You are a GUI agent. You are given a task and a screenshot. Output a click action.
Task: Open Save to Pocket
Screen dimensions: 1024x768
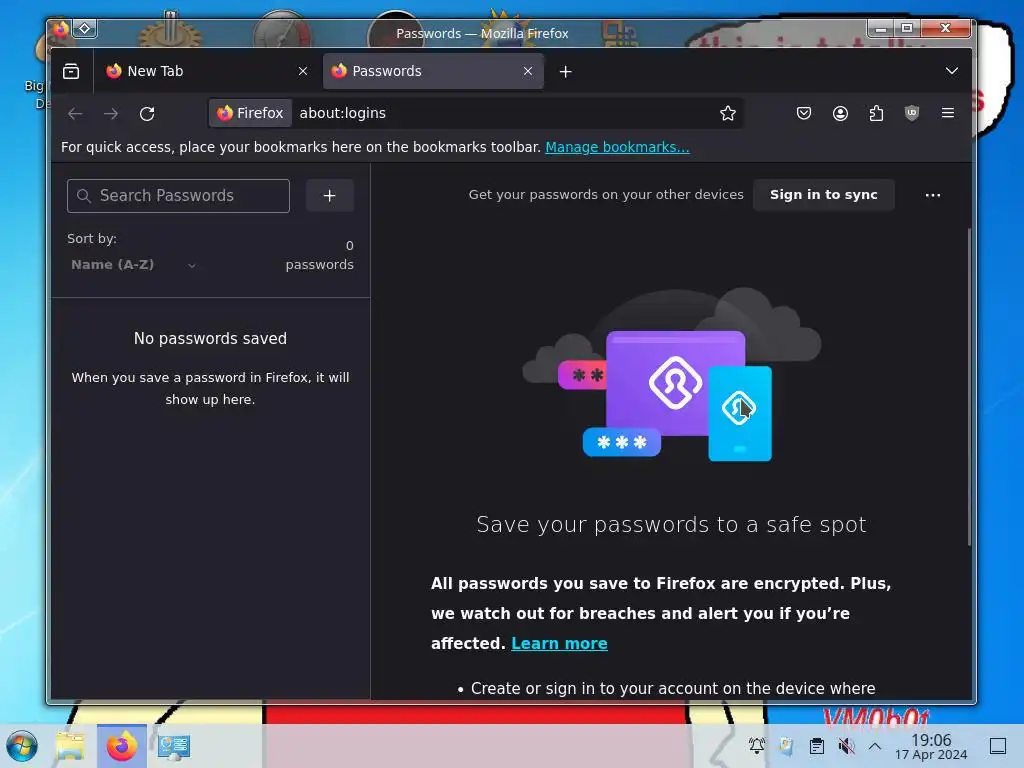[804, 114]
